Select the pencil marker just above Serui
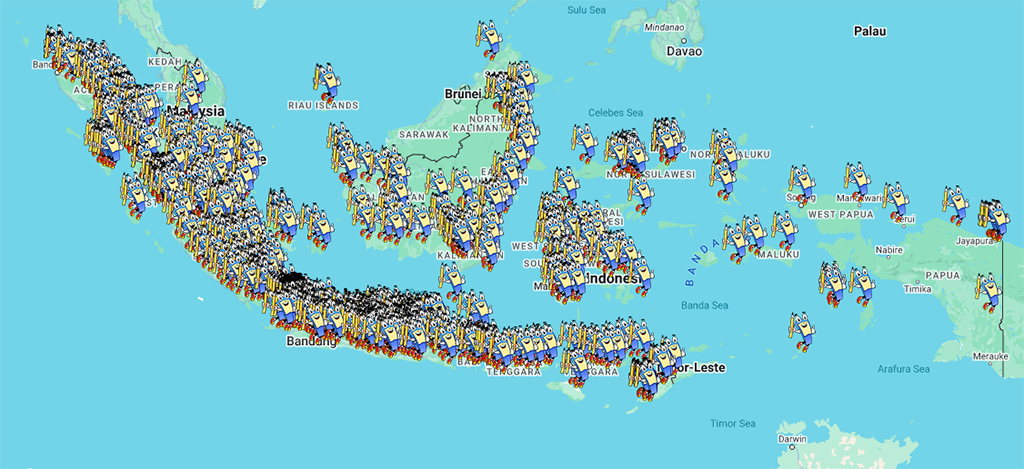 click(895, 202)
